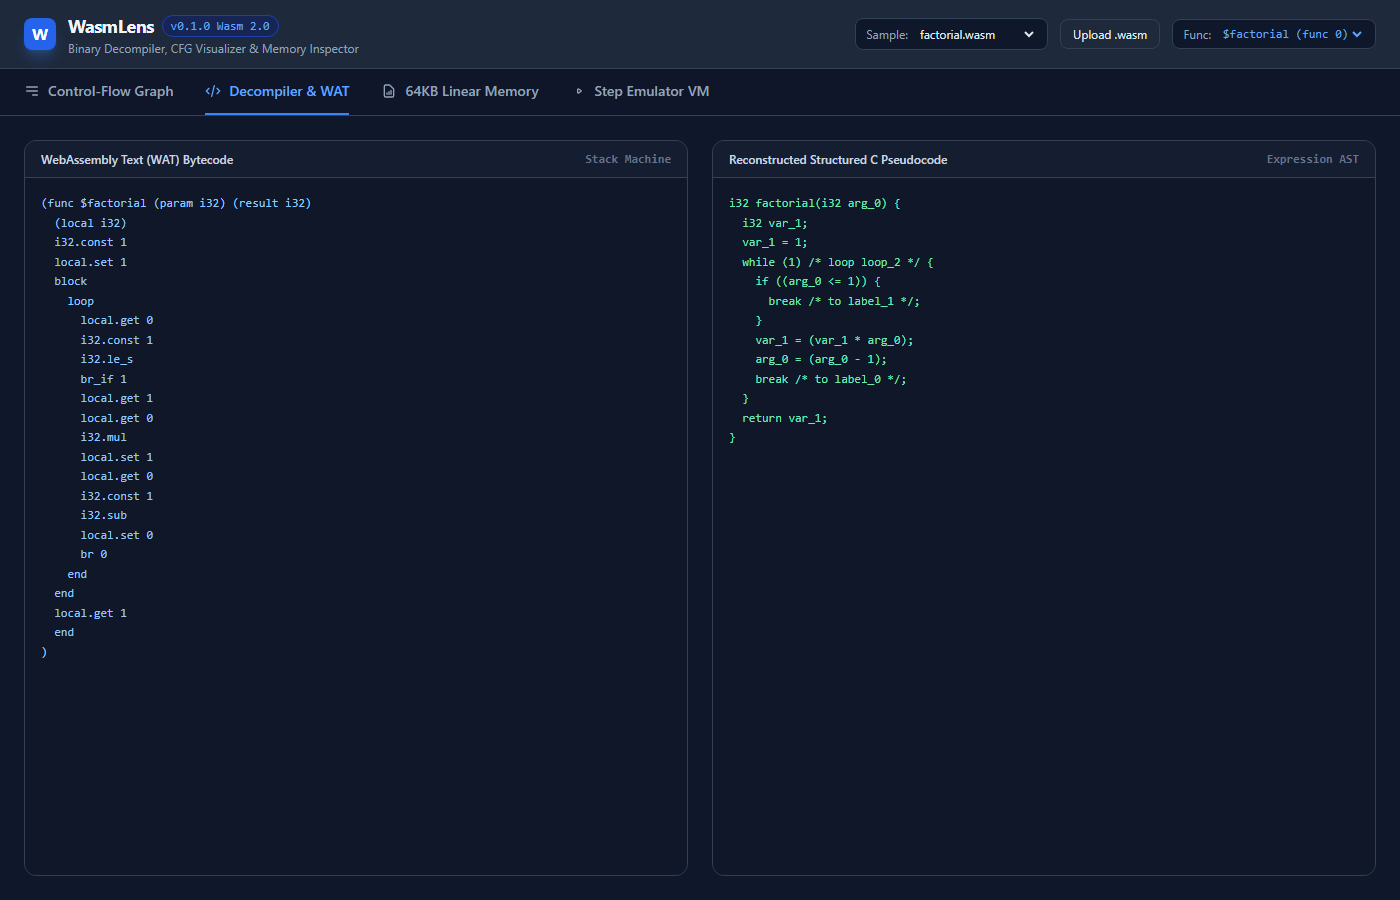
Task: Click the br 0 instruction
Action: pyautogui.click(x=94, y=554)
